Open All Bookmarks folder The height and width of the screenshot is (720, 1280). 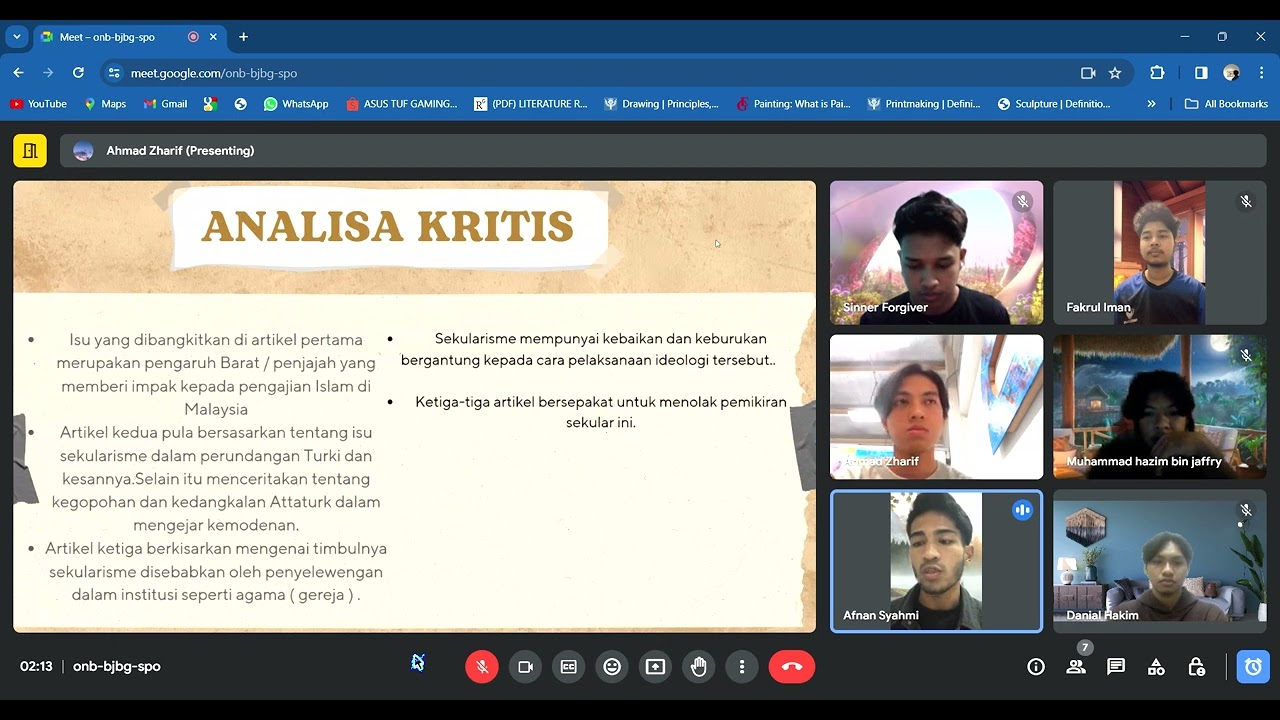(x=1226, y=104)
